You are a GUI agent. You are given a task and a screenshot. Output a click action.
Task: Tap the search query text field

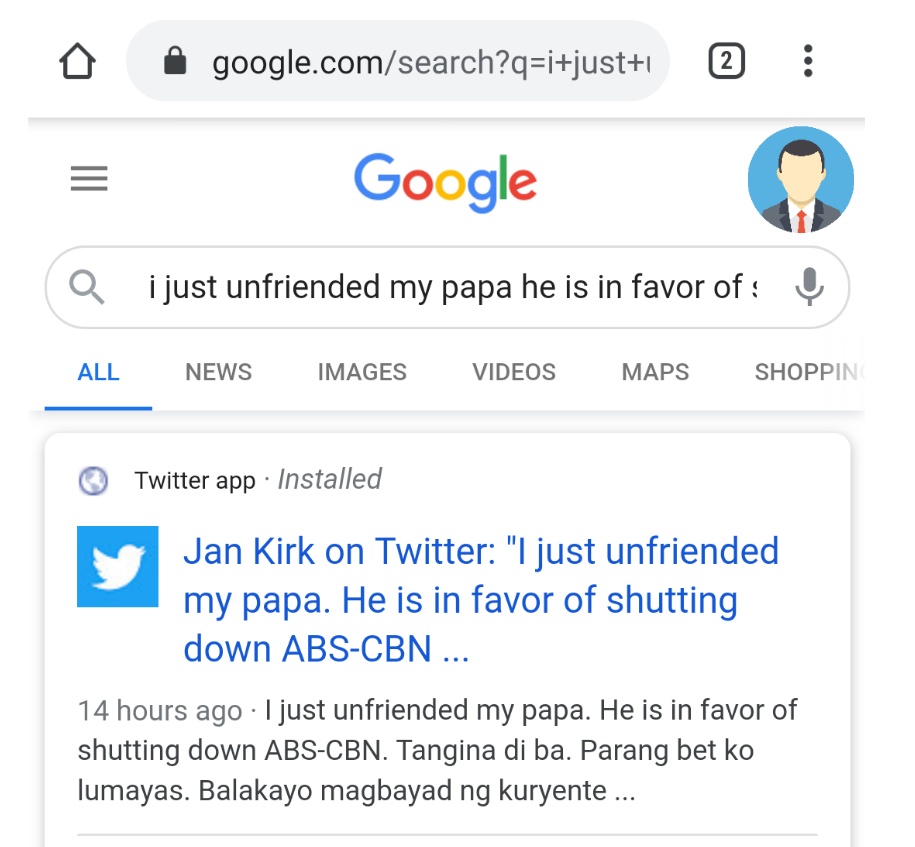pos(450,288)
